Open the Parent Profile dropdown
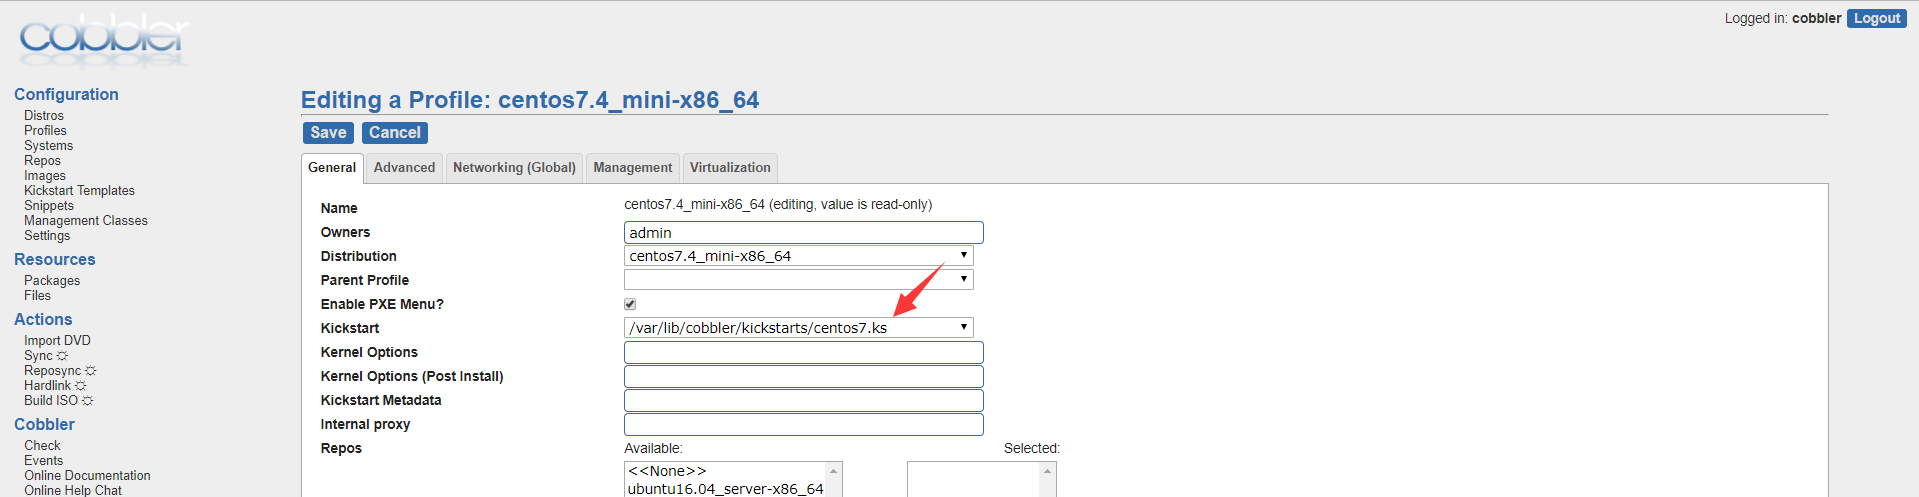This screenshot has width=1919, height=497. tap(798, 280)
